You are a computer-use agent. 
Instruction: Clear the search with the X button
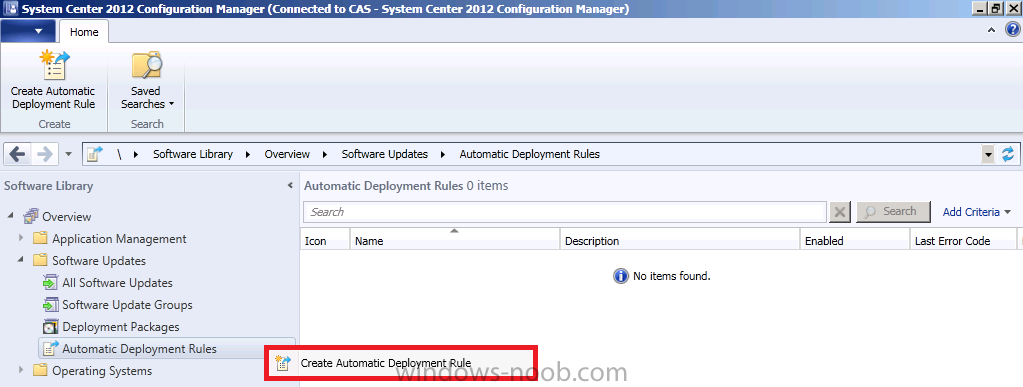click(x=840, y=212)
